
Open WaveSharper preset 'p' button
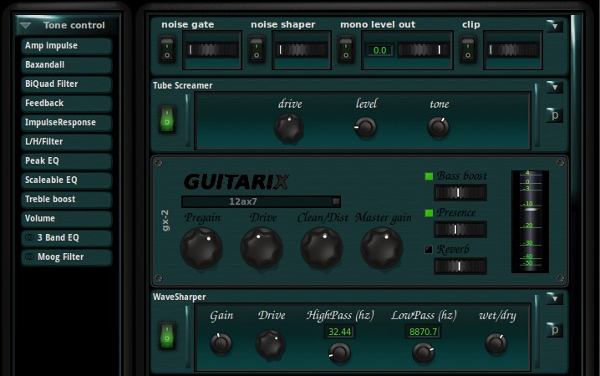[555, 330]
